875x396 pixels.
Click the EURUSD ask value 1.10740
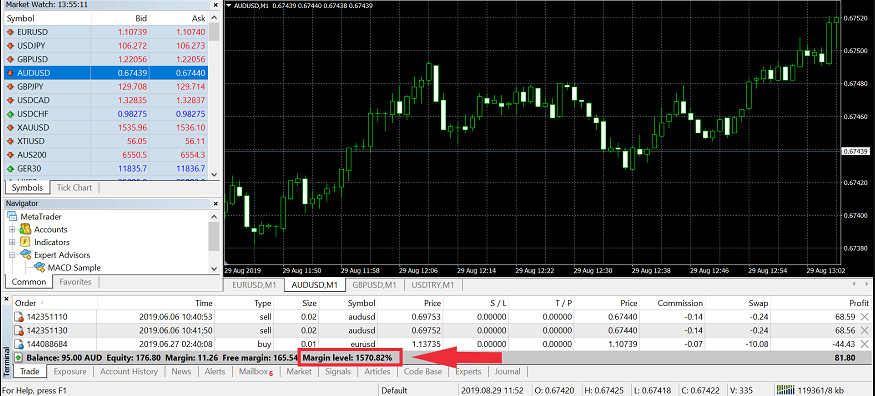pos(191,32)
